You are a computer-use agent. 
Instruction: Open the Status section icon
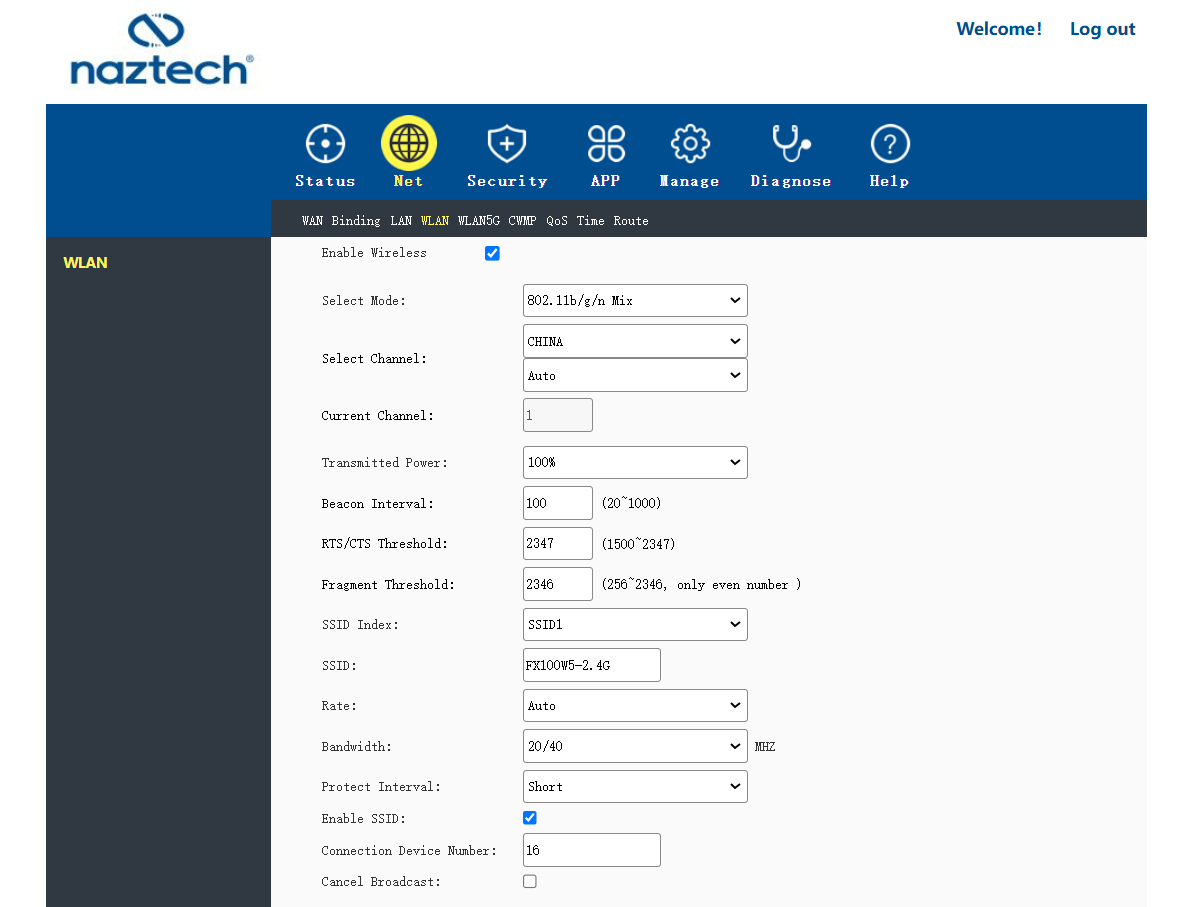click(325, 143)
